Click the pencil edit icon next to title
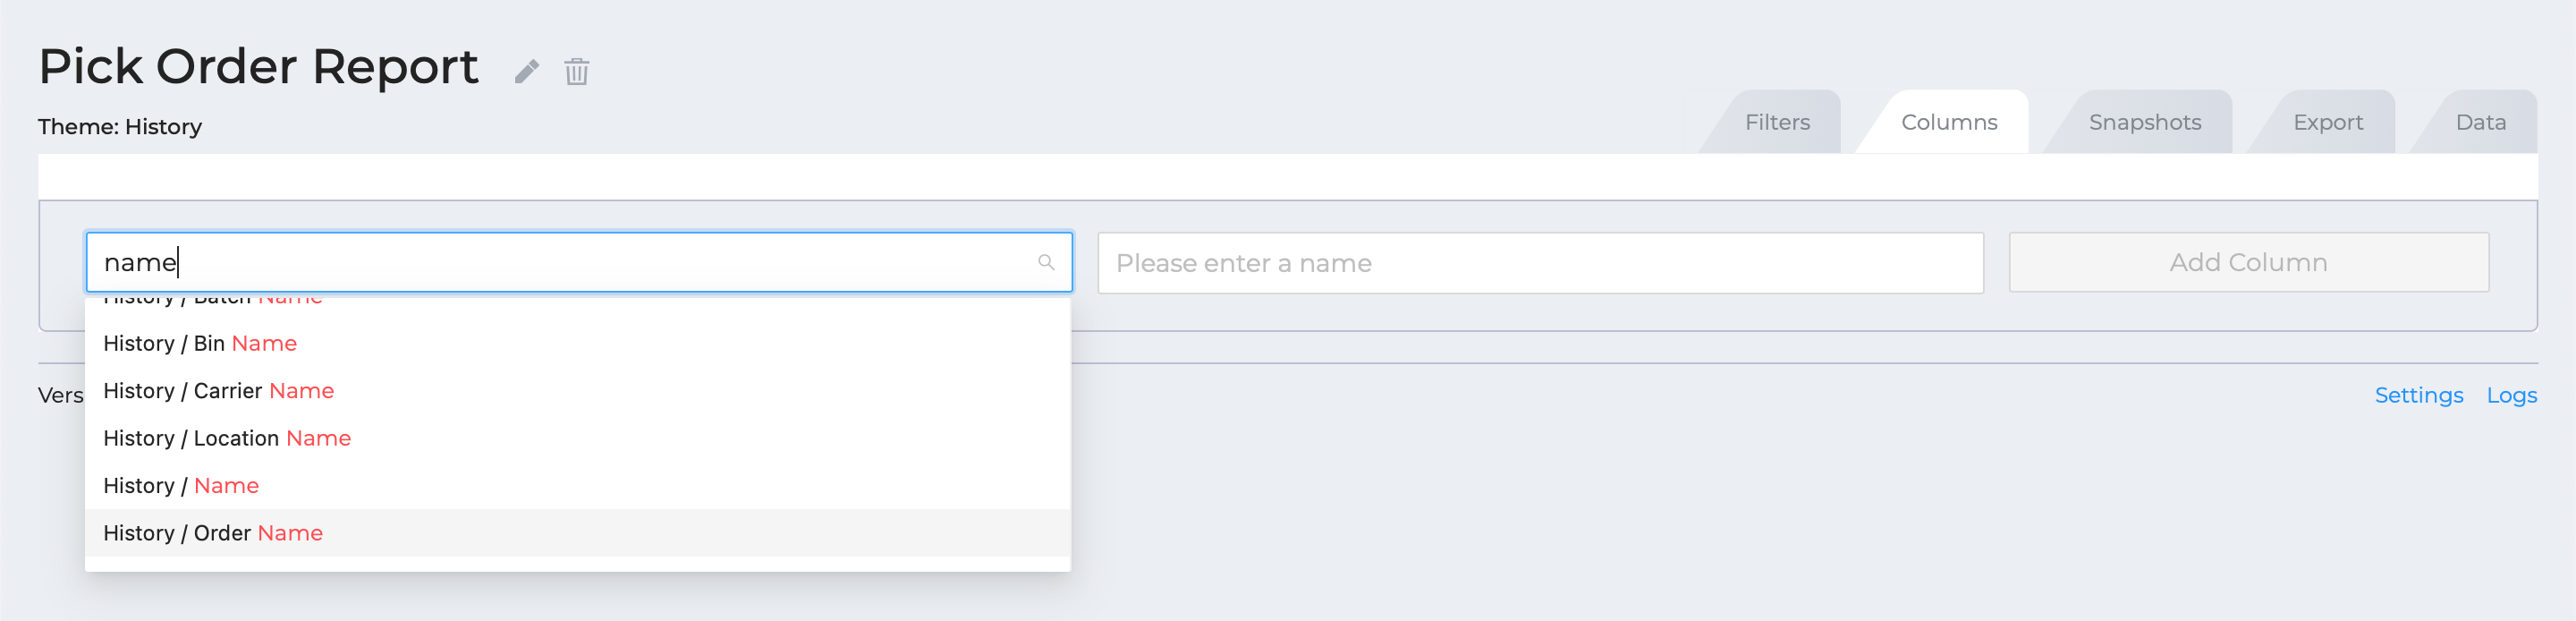The image size is (2576, 621). (x=527, y=72)
